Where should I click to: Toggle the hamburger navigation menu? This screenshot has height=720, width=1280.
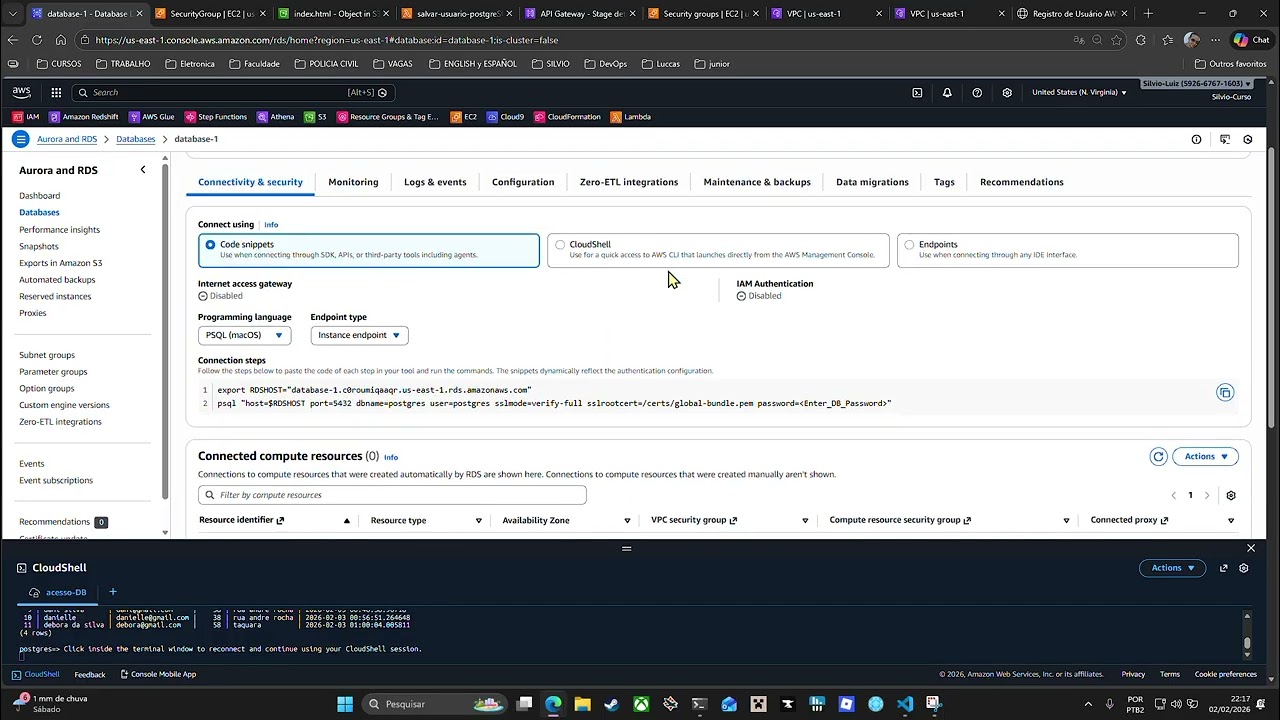20,139
